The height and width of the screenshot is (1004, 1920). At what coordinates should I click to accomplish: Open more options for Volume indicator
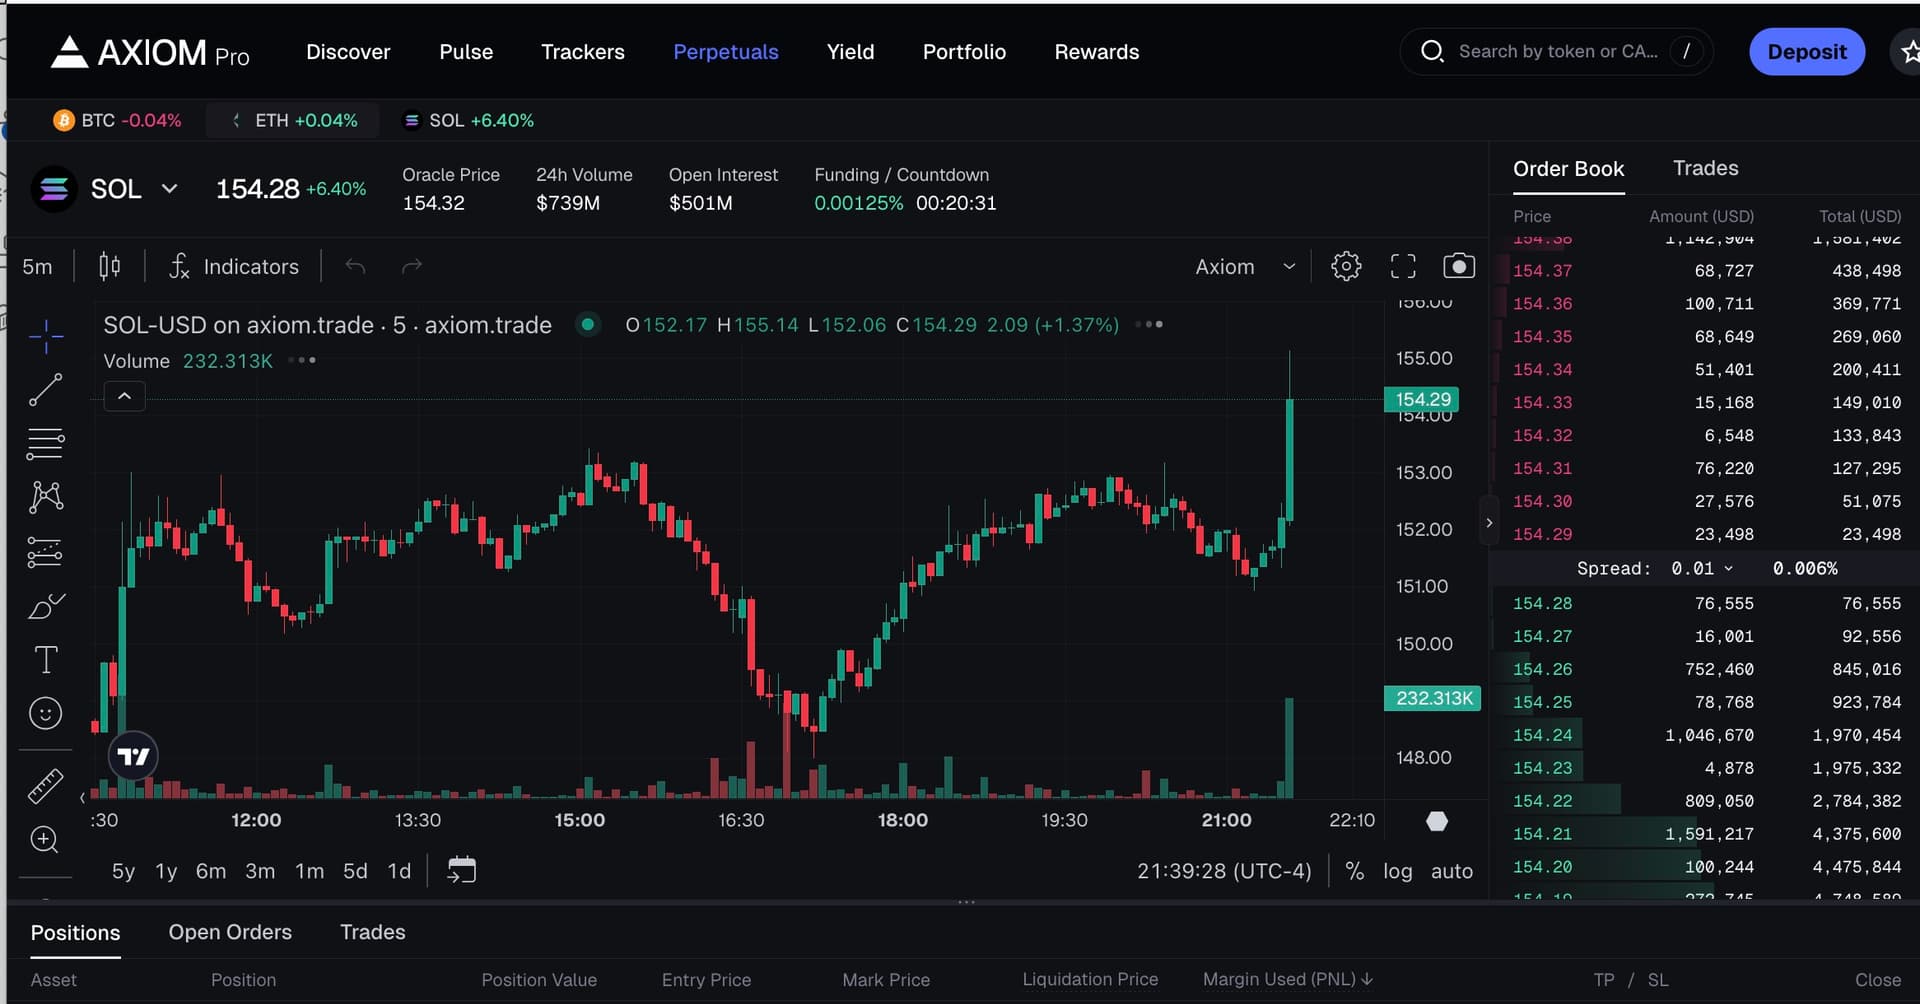pos(301,360)
